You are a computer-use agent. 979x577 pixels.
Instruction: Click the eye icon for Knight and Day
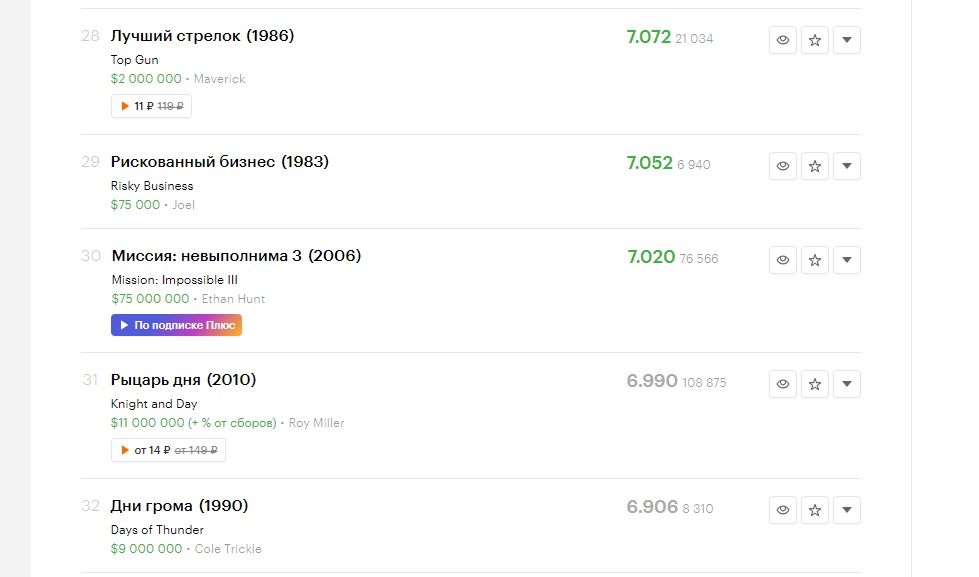pos(782,384)
